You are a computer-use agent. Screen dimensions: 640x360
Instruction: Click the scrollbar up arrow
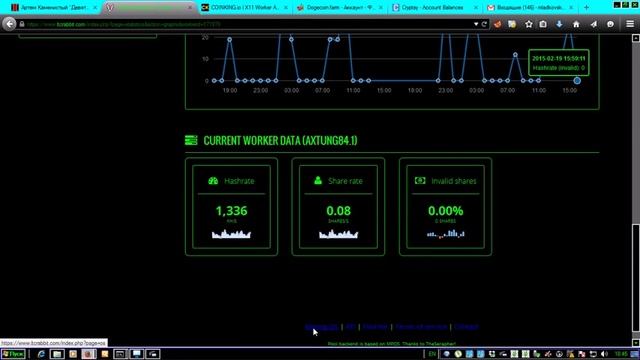636,38
